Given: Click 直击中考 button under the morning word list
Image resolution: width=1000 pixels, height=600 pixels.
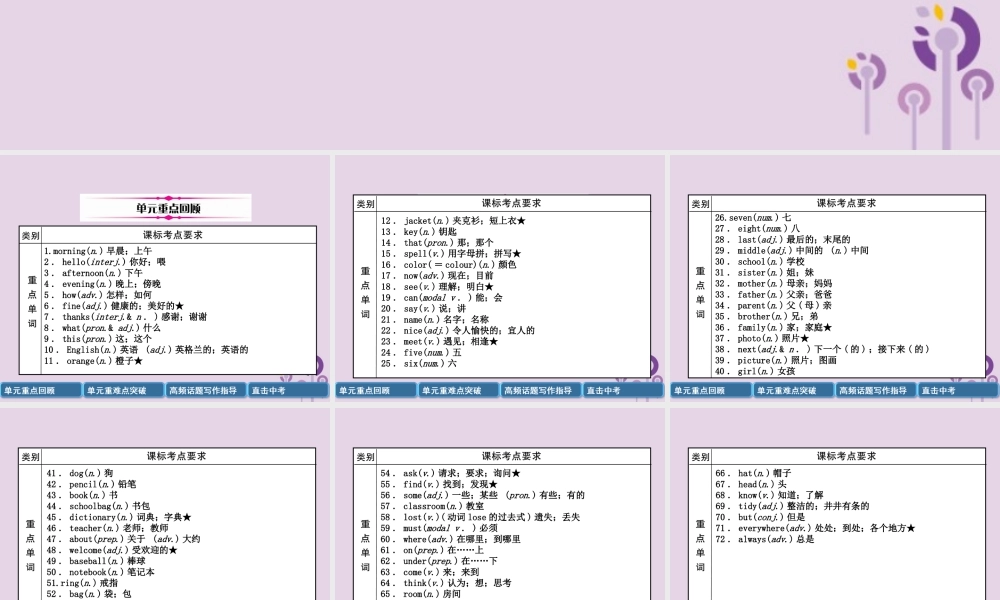Looking at the screenshot, I should [x=288, y=390].
